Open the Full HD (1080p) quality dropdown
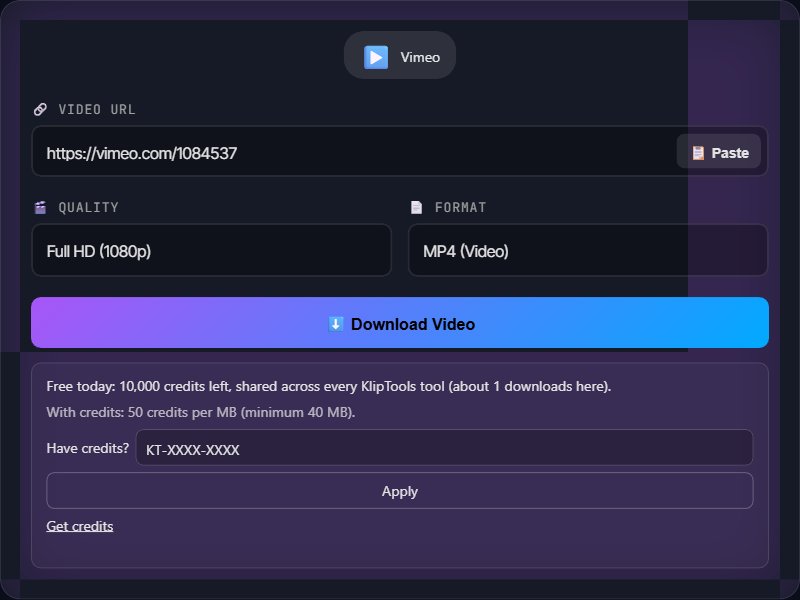This screenshot has height=600, width=800. click(x=212, y=251)
